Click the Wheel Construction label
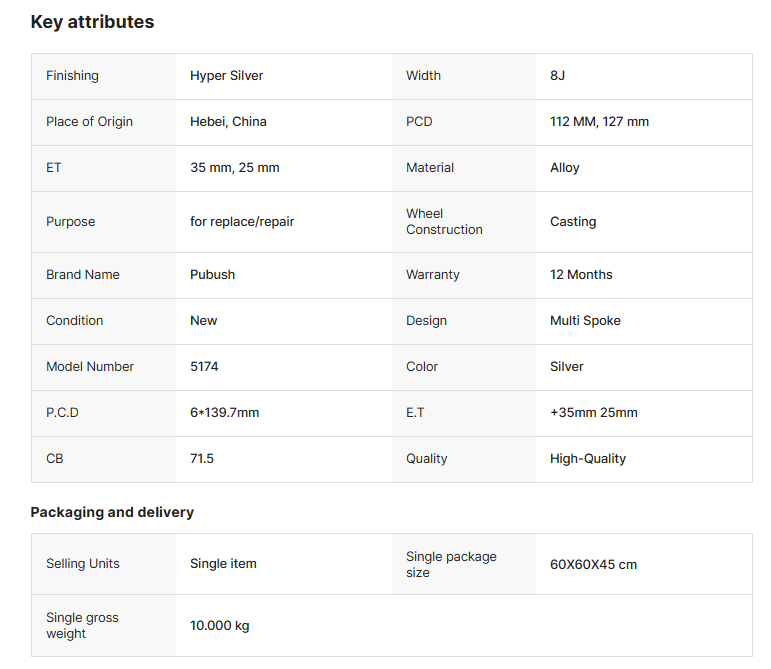 pyautogui.click(x=444, y=222)
